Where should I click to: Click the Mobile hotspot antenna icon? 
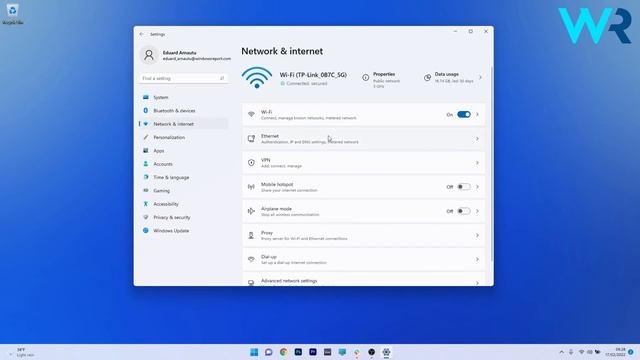point(251,187)
